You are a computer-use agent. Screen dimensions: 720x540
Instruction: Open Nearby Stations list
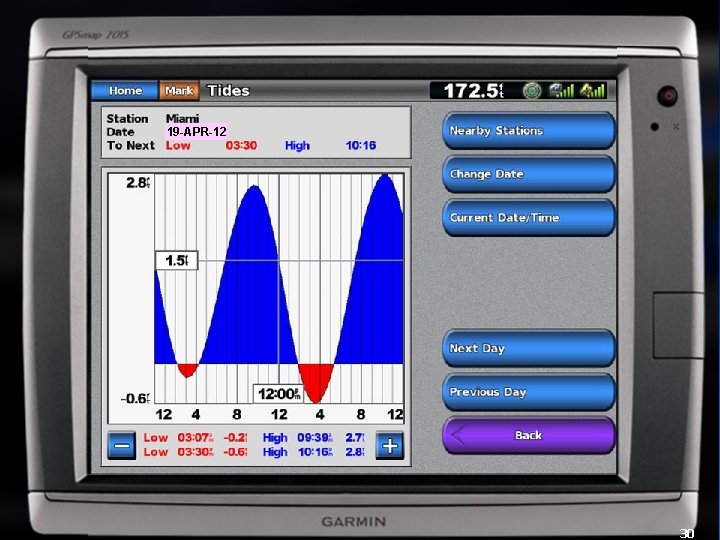pyautogui.click(x=529, y=131)
